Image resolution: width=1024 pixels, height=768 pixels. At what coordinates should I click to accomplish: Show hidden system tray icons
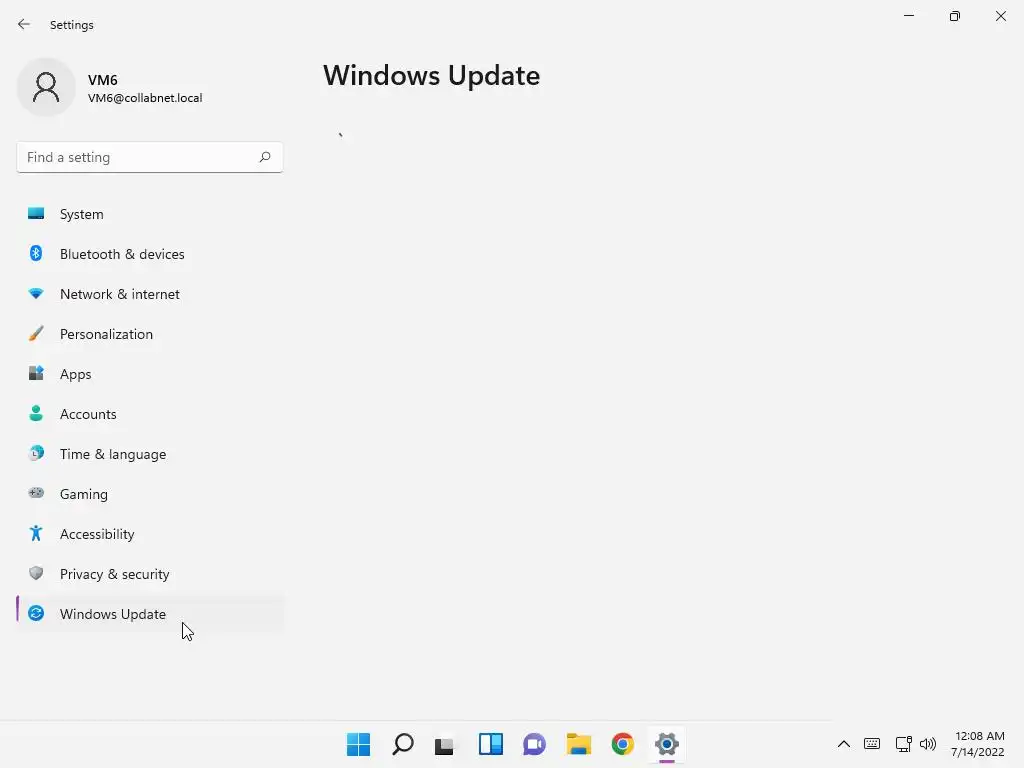pyautogui.click(x=844, y=744)
